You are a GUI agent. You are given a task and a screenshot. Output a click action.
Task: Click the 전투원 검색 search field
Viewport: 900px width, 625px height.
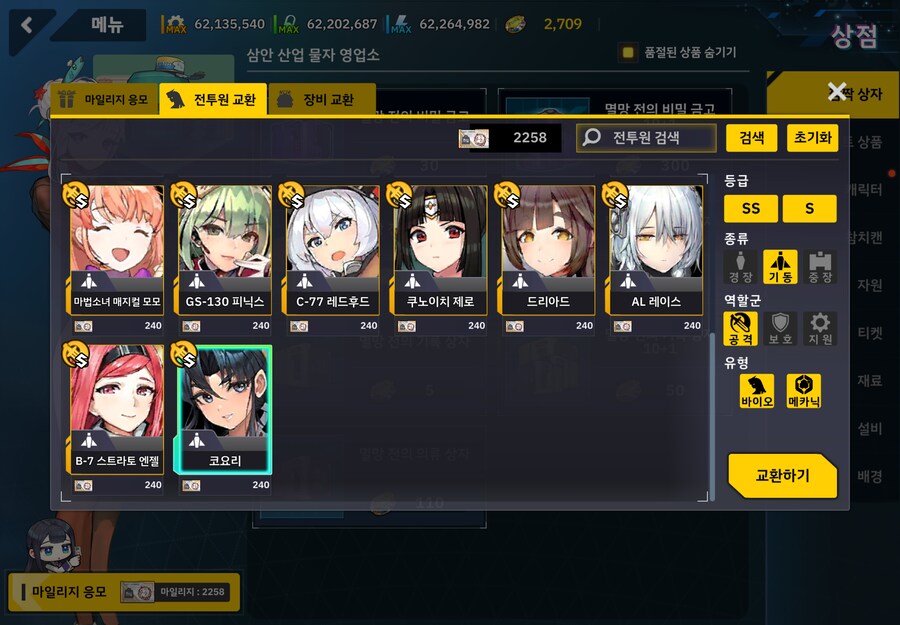coord(646,138)
